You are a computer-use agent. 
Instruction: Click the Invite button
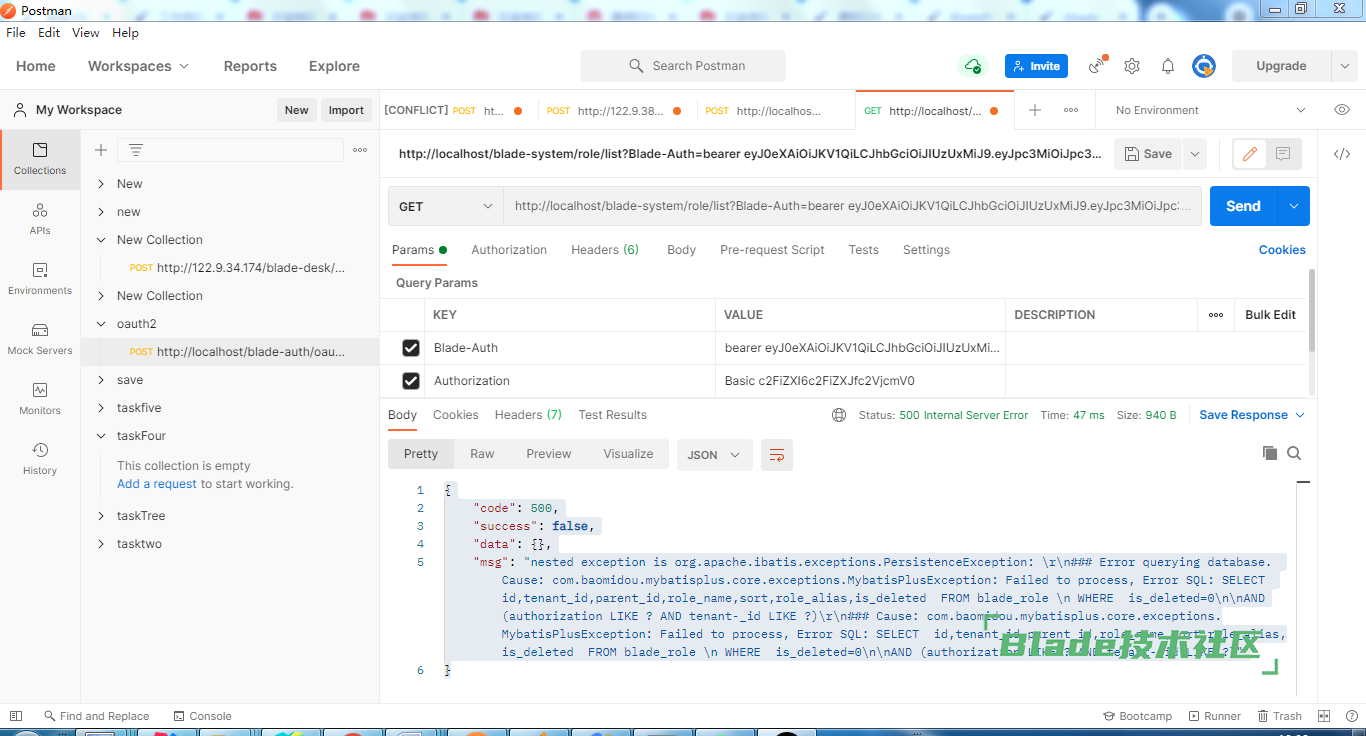1036,66
